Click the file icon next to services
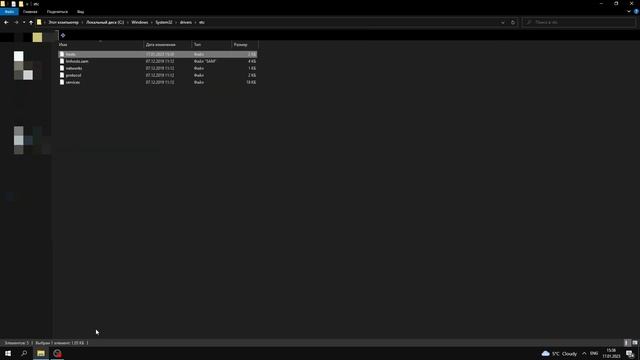Image resolution: width=640 pixels, height=360 pixels. (x=62, y=82)
